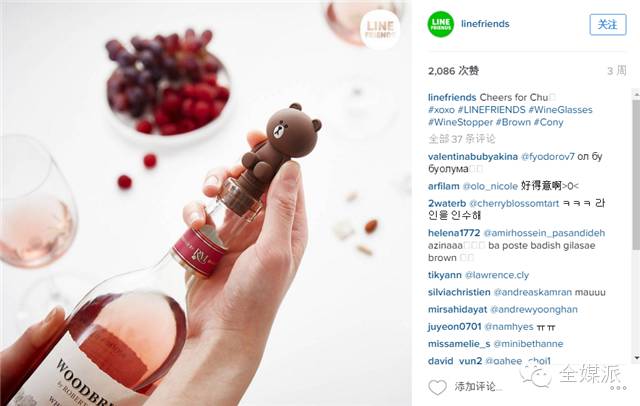
Task: Click the 2,086 likes count
Action: click(453, 71)
